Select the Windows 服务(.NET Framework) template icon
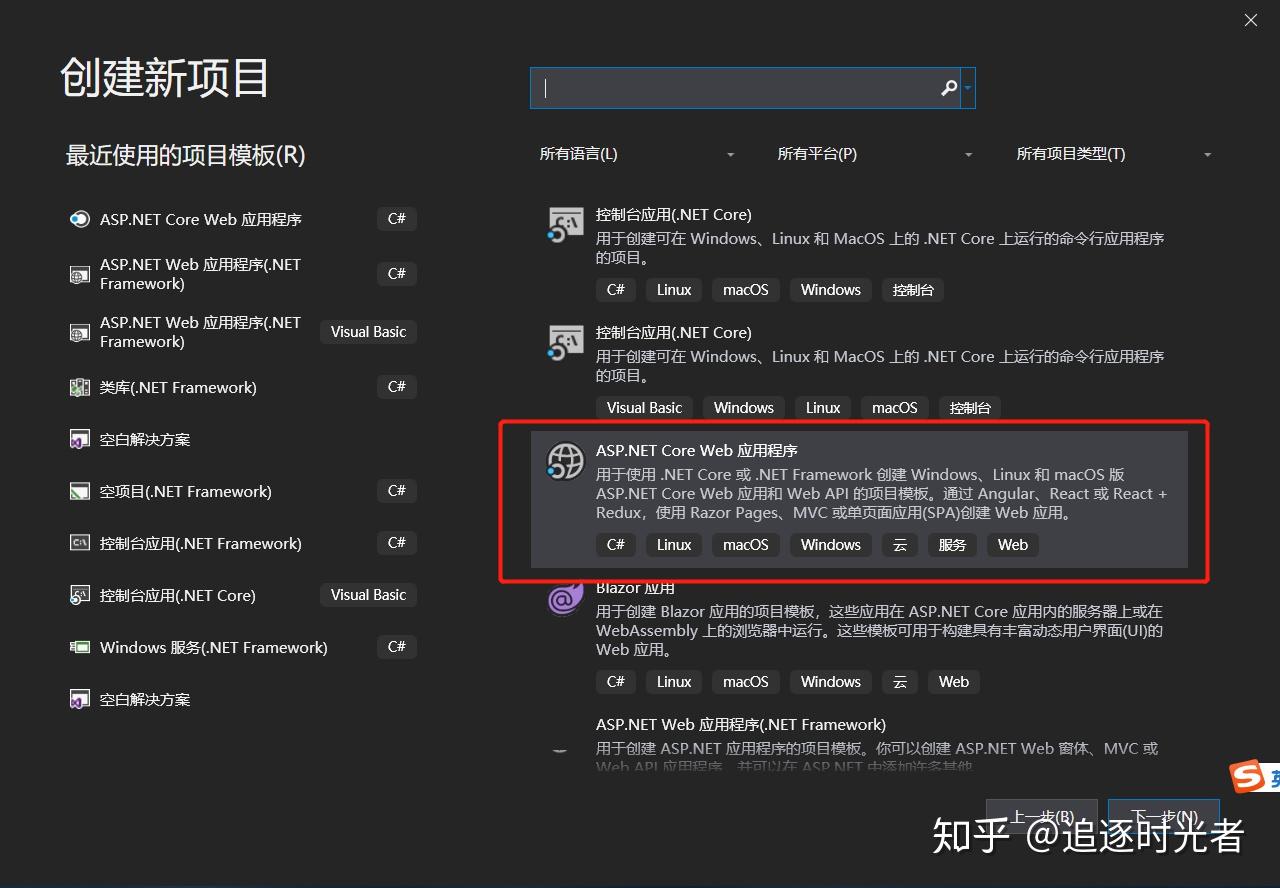The height and width of the screenshot is (888, 1280). point(80,647)
